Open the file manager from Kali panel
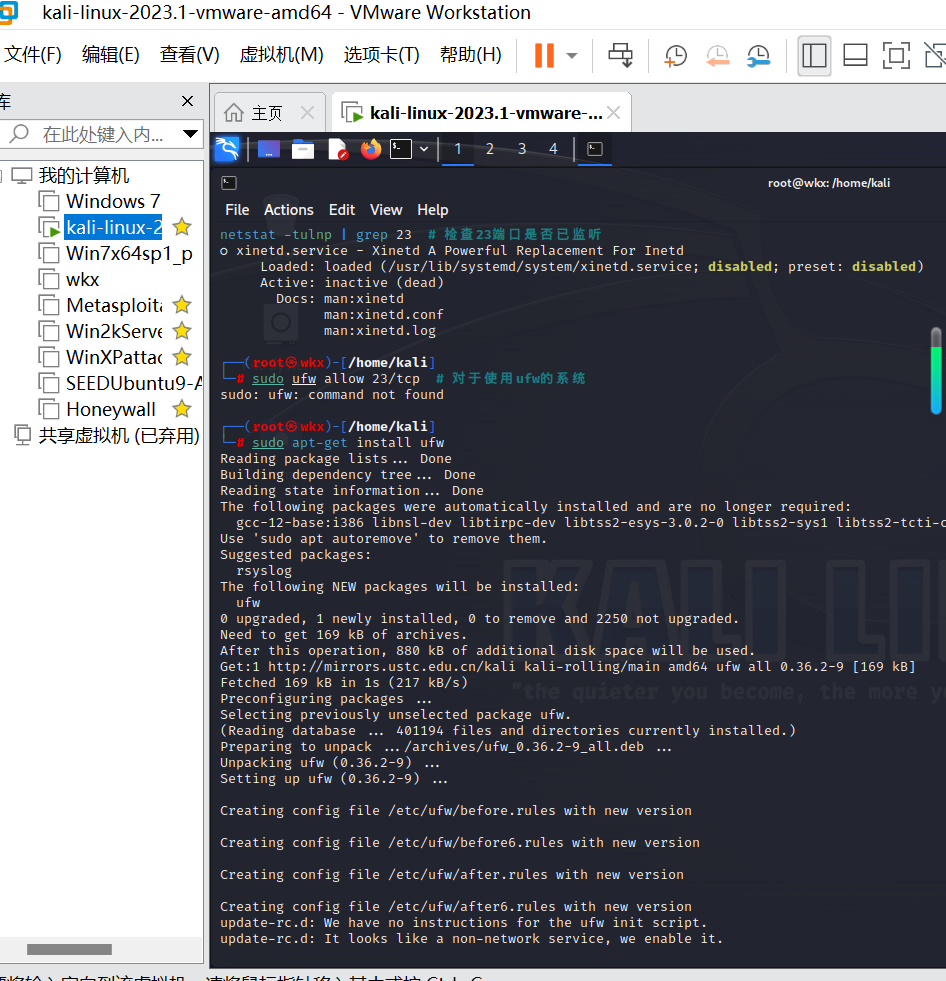 click(x=303, y=149)
